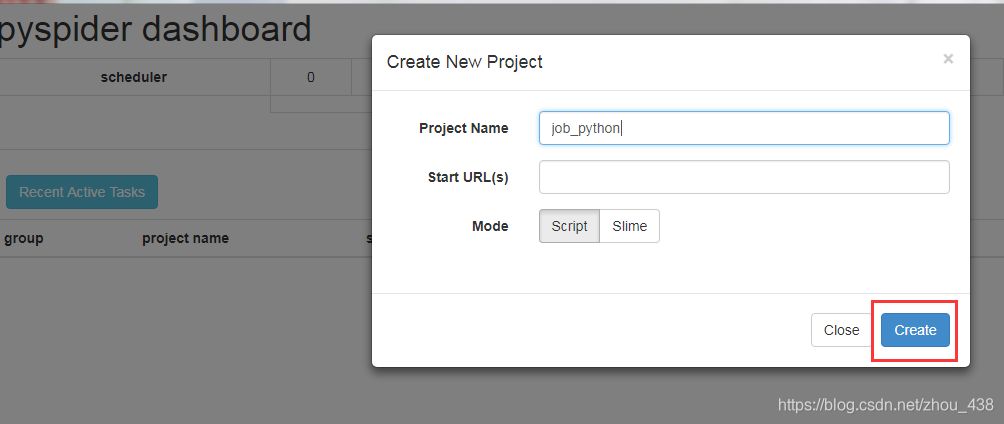Screen dimensions: 1004x424
Task: Click the Close button in dialog footer
Action: [841, 330]
